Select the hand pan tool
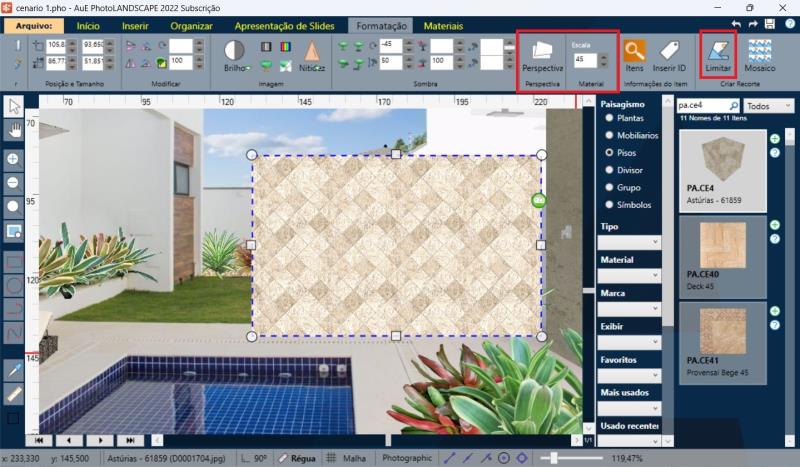This screenshot has height=467, width=800. point(14,129)
